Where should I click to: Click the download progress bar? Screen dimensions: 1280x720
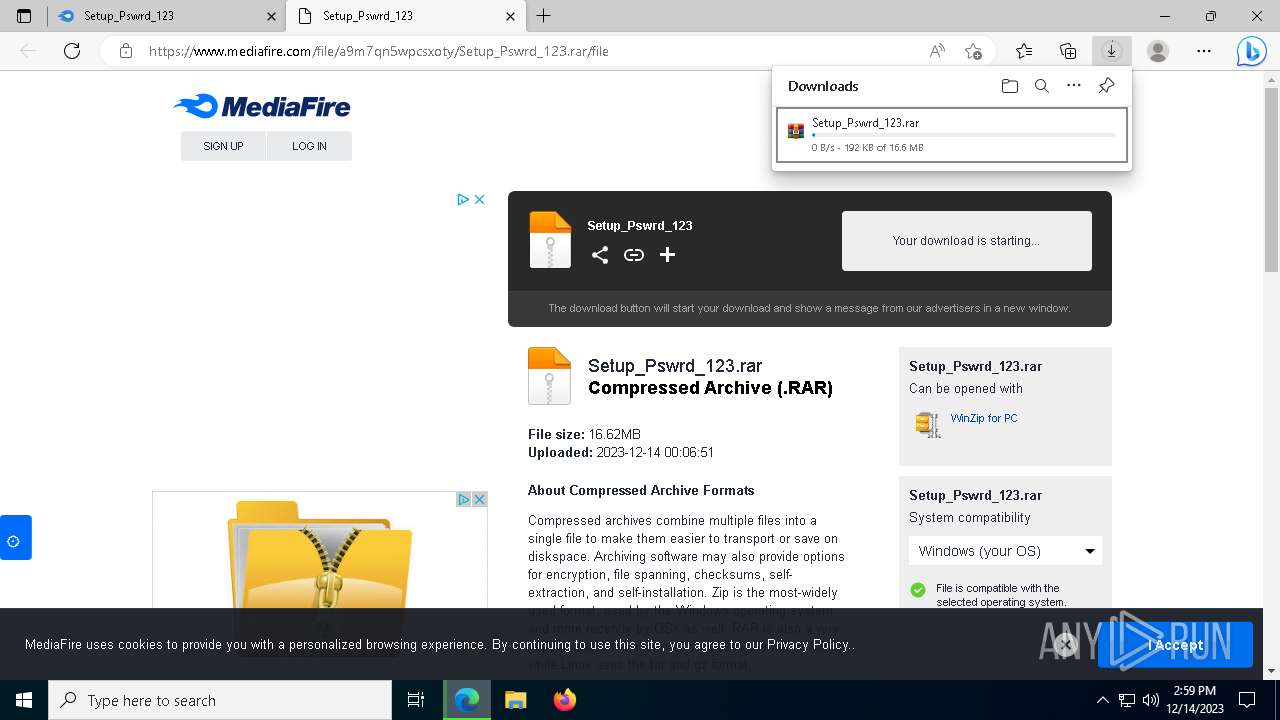[964, 135]
